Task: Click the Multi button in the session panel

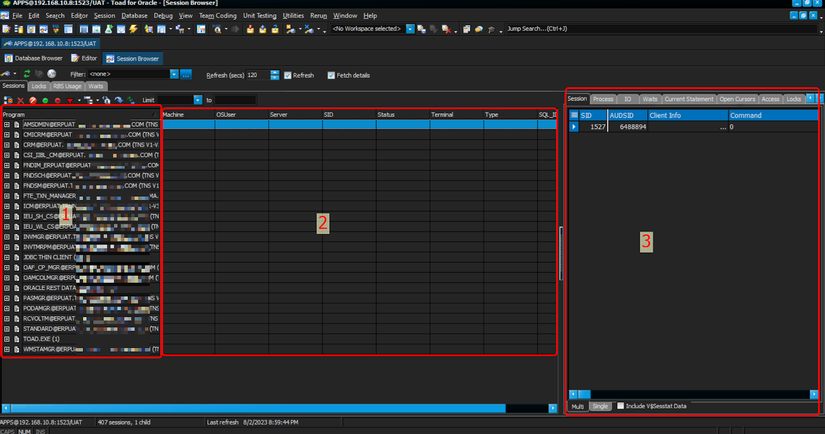Action: coord(578,406)
